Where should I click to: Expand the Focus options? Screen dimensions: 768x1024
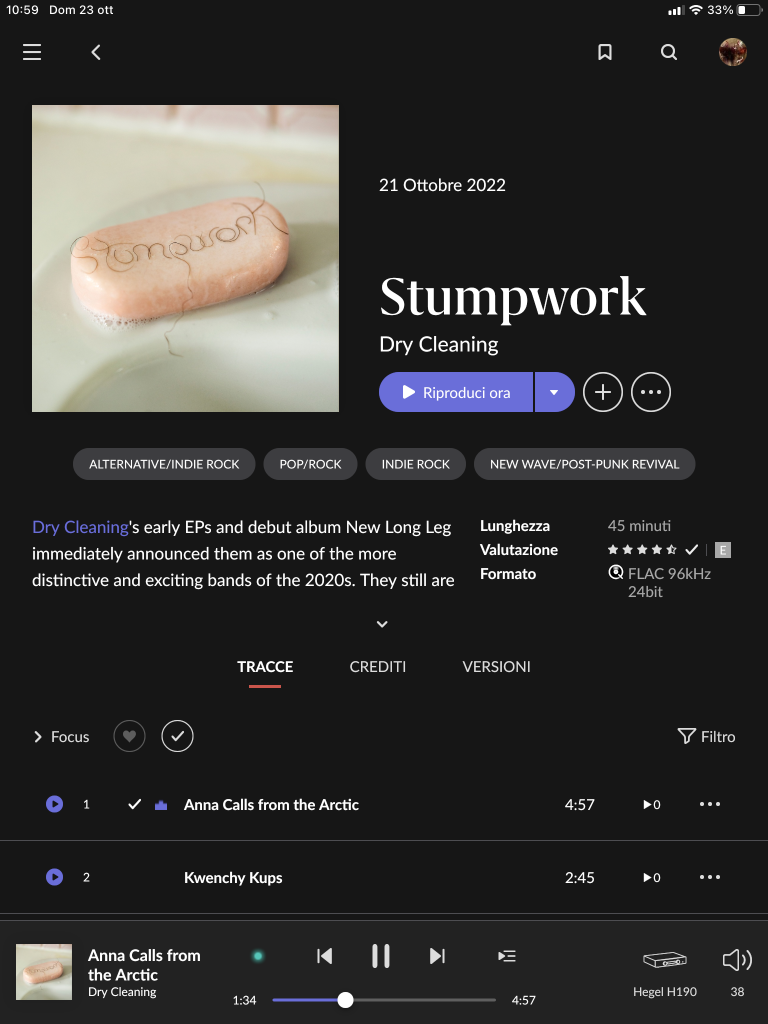coord(61,737)
